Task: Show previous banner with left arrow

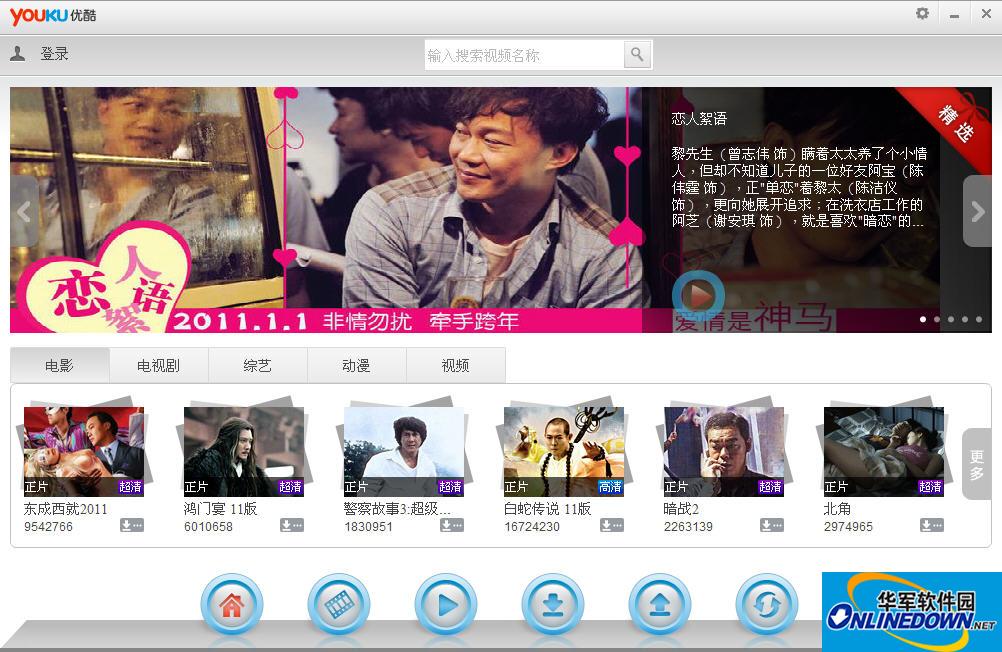Action: coord(24,211)
